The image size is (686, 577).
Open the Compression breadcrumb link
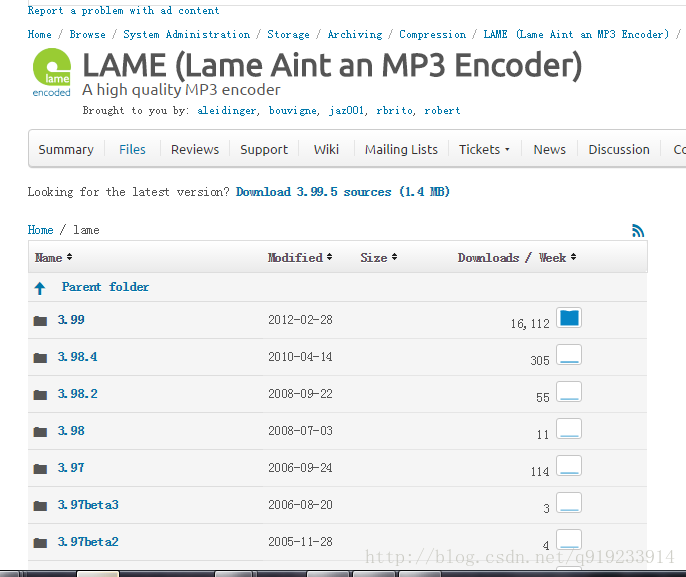tap(432, 35)
